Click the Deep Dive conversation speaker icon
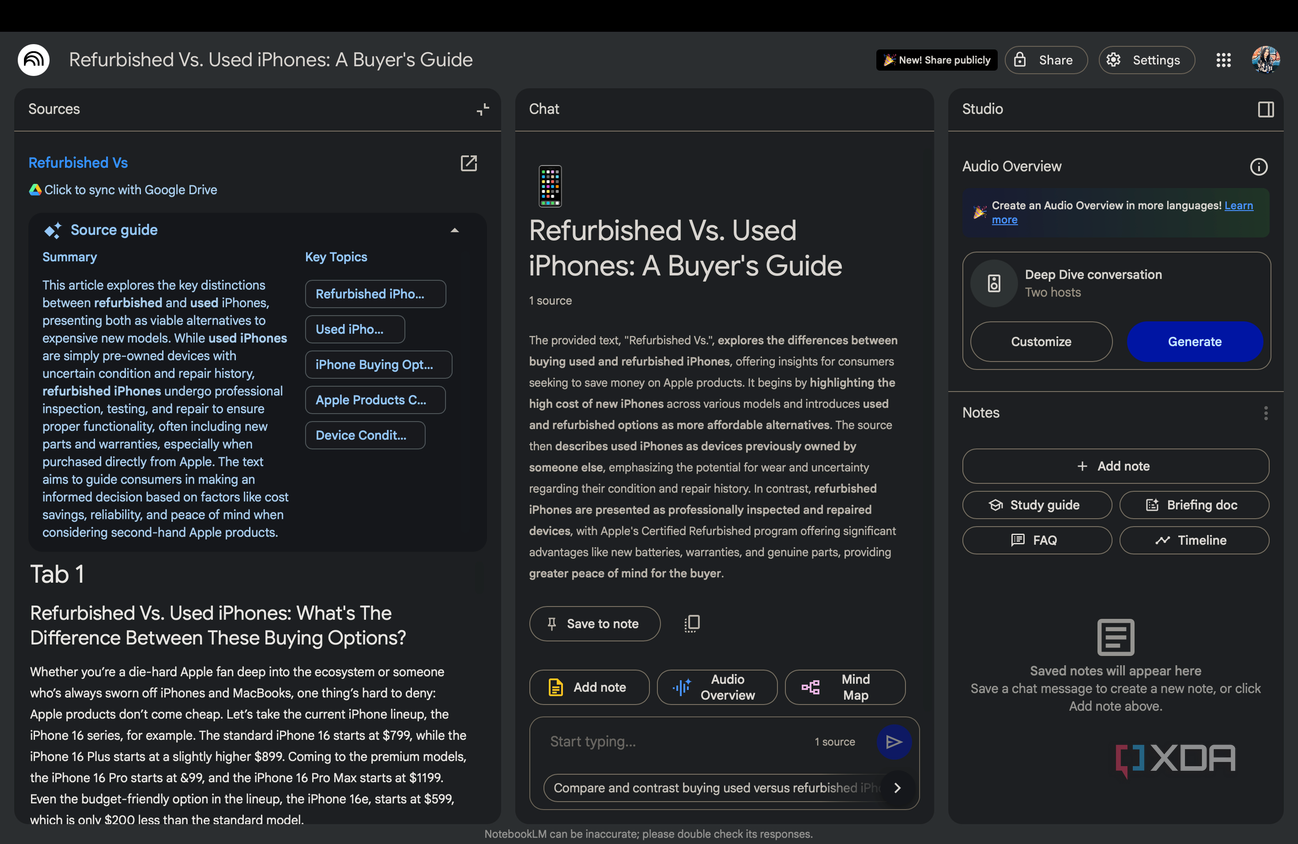The height and width of the screenshot is (844, 1298). click(994, 283)
